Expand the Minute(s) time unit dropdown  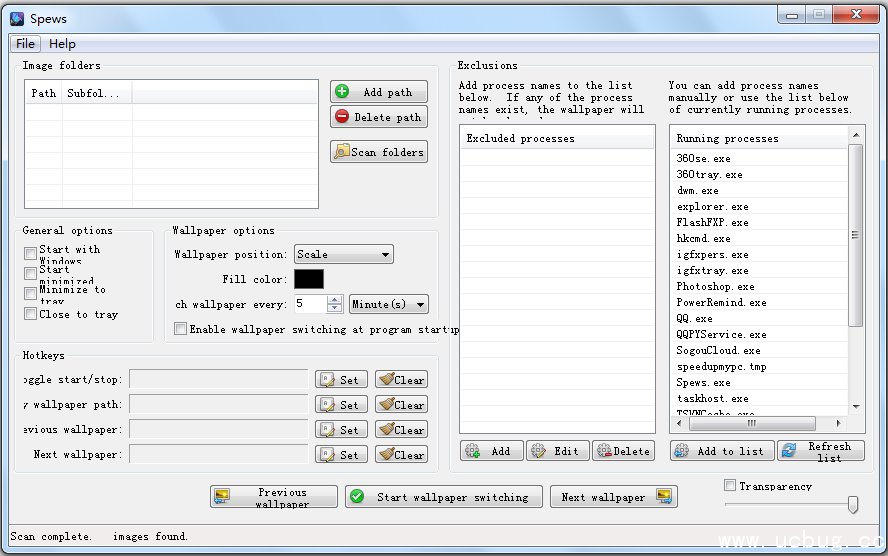point(388,304)
